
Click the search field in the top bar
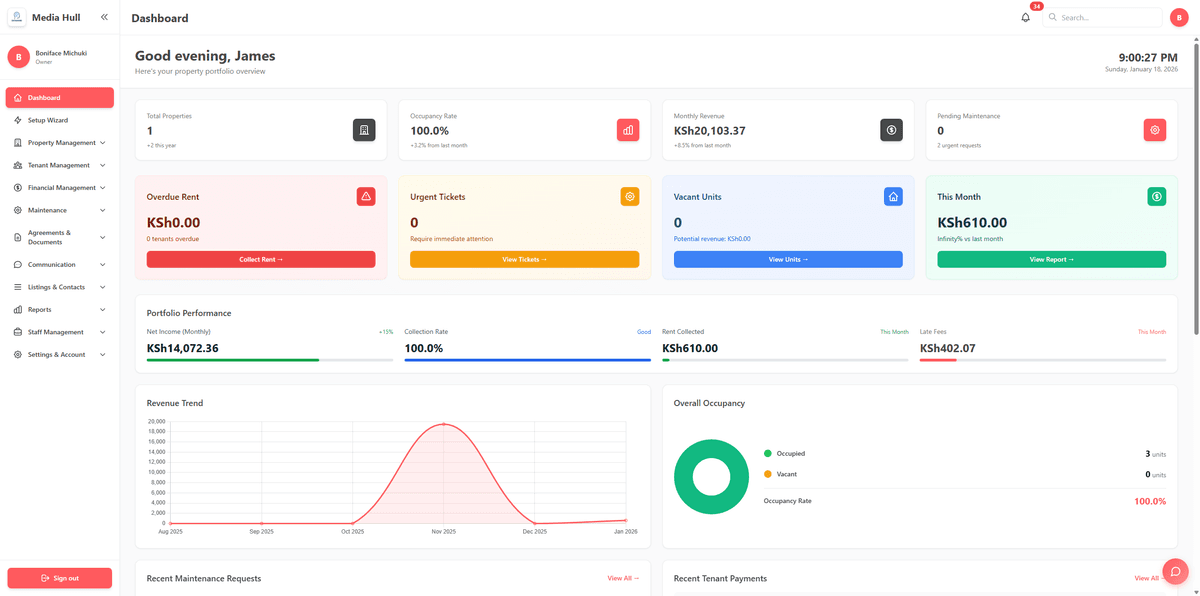click(x=1103, y=16)
